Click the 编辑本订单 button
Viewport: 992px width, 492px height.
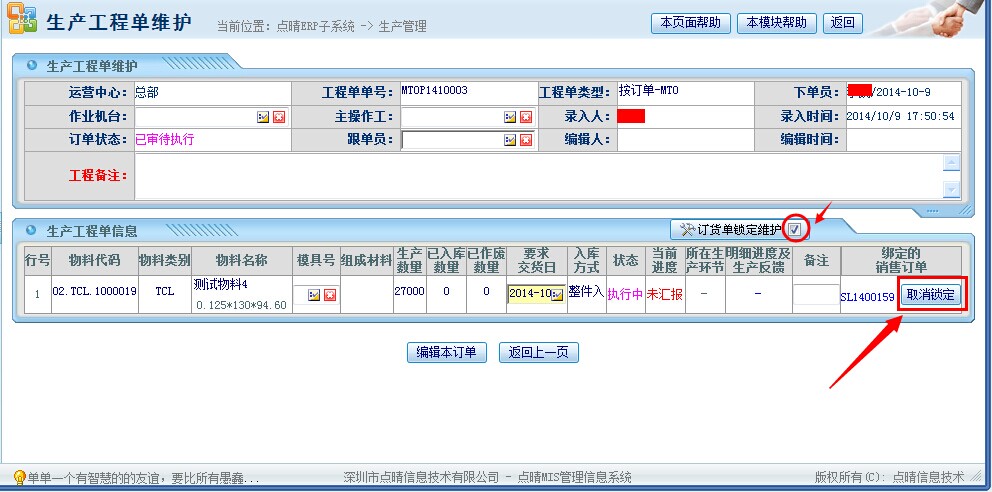tap(447, 352)
